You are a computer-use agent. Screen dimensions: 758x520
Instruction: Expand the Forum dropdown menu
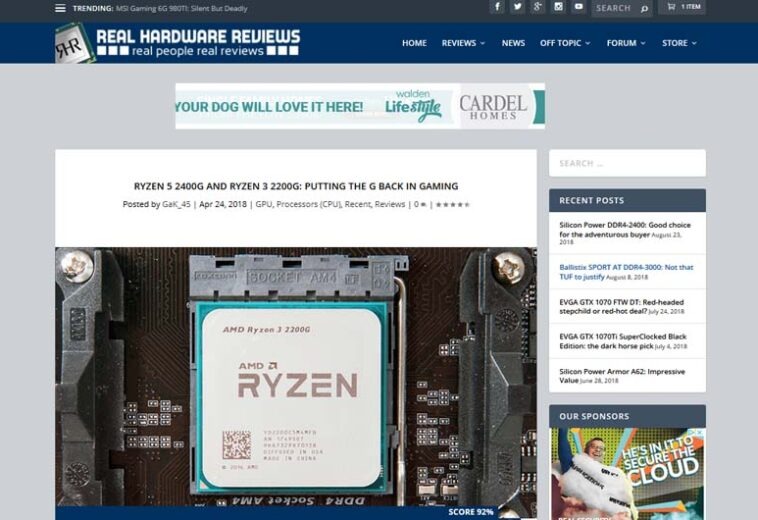(x=626, y=43)
